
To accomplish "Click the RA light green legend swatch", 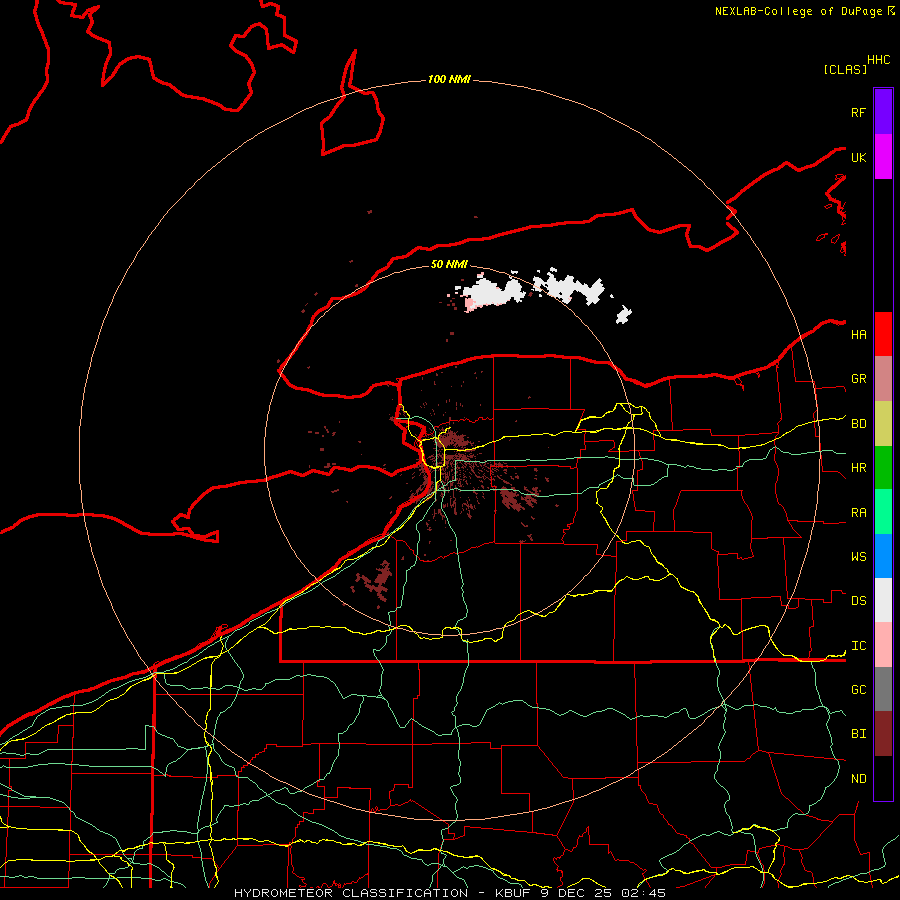I will click(x=883, y=512).
